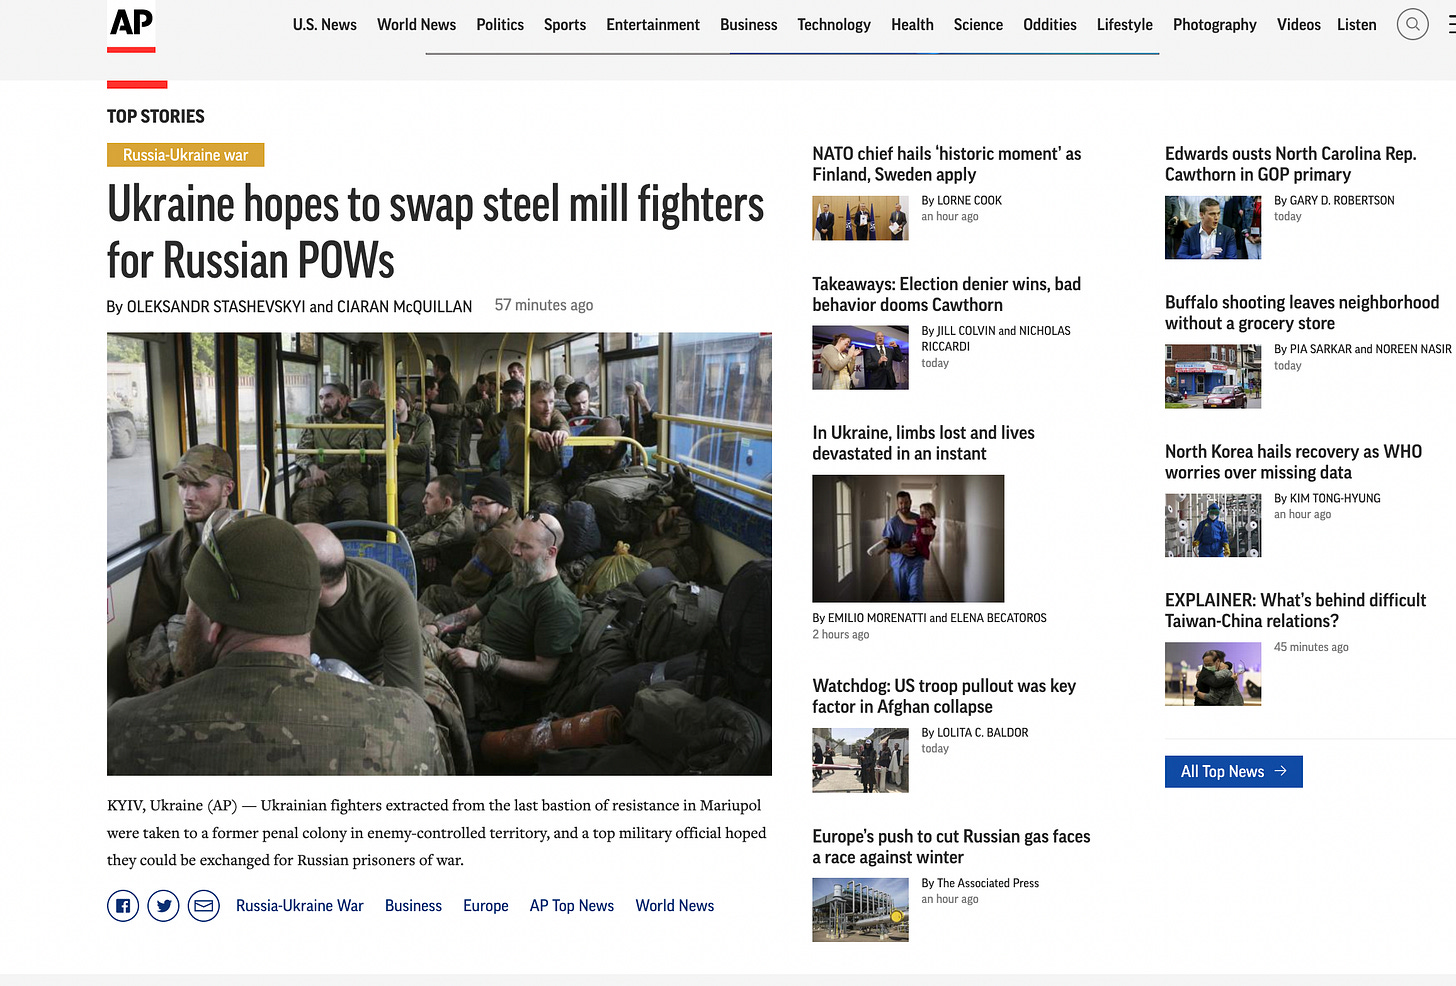This screenshot has width=1456, height=986.
Task: Click the All Top News button
Action: (x=1233, y=772)
